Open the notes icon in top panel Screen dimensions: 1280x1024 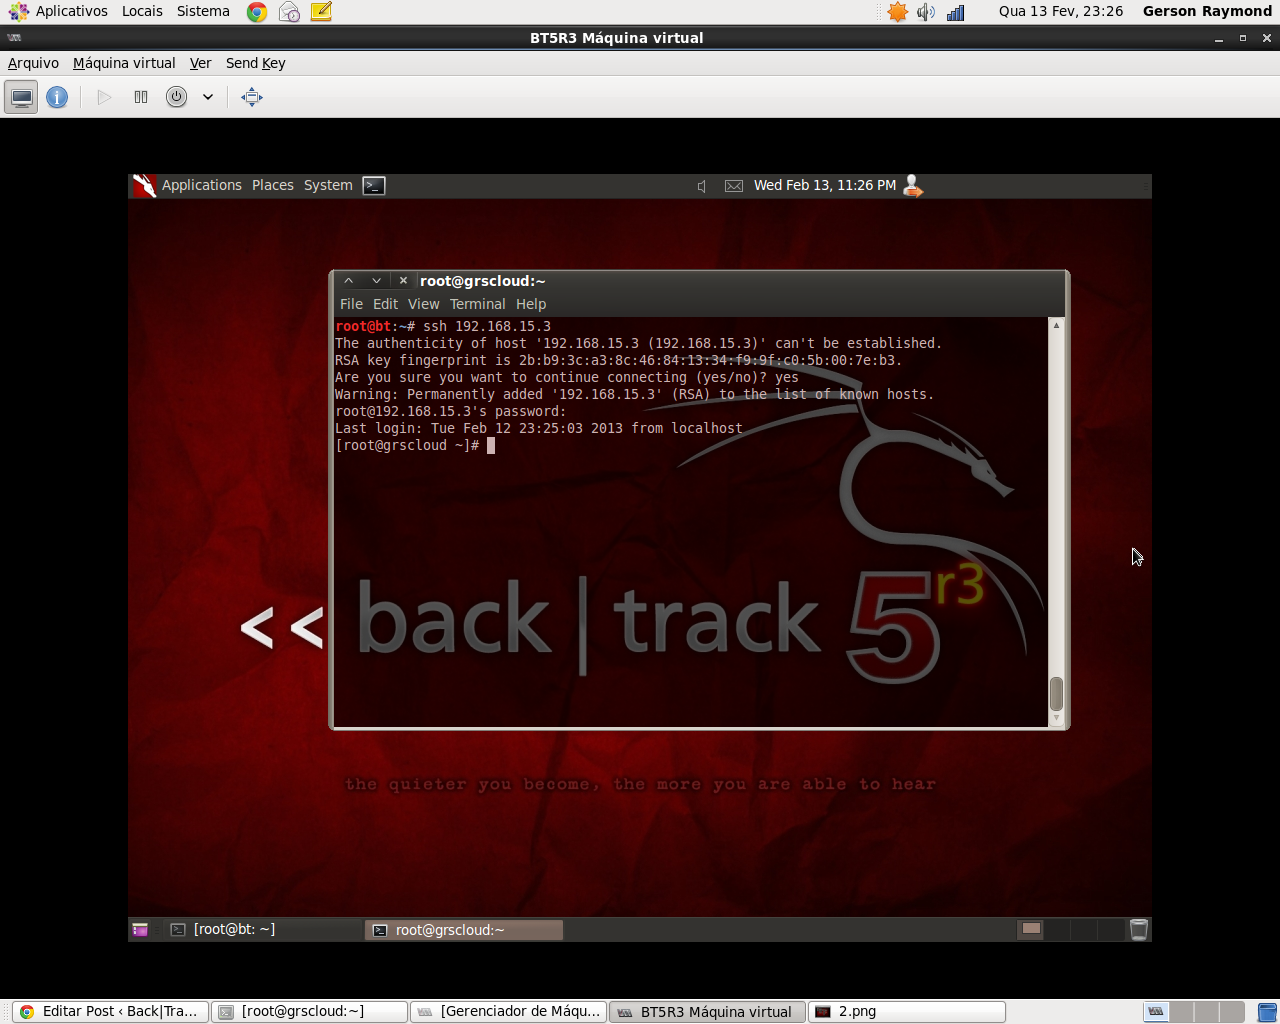(321, 12)
